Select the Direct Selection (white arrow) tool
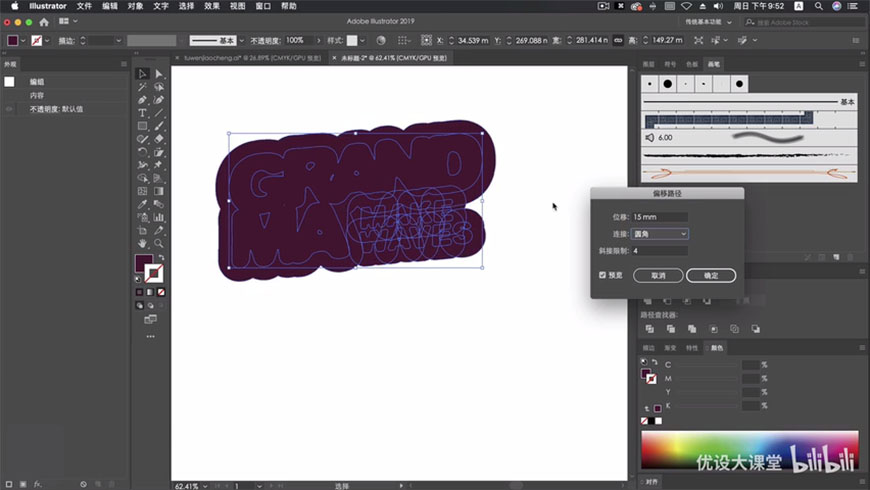The height and width of the screenshot is (490, 870). [159, 74]
